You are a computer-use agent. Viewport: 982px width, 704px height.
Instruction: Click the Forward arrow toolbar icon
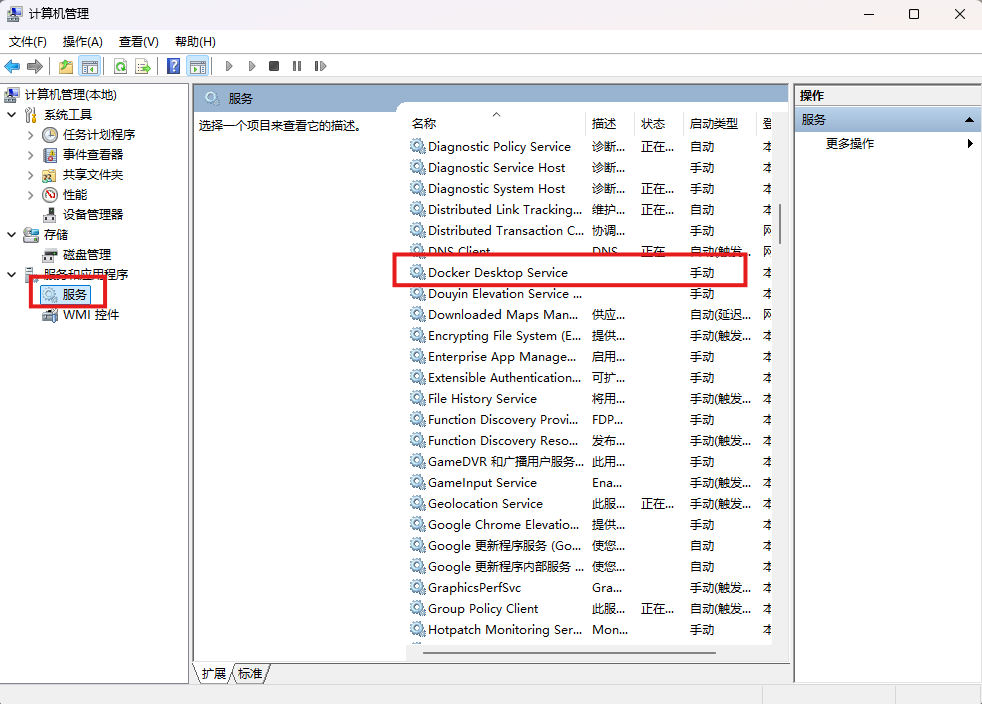tap(35, 66)
